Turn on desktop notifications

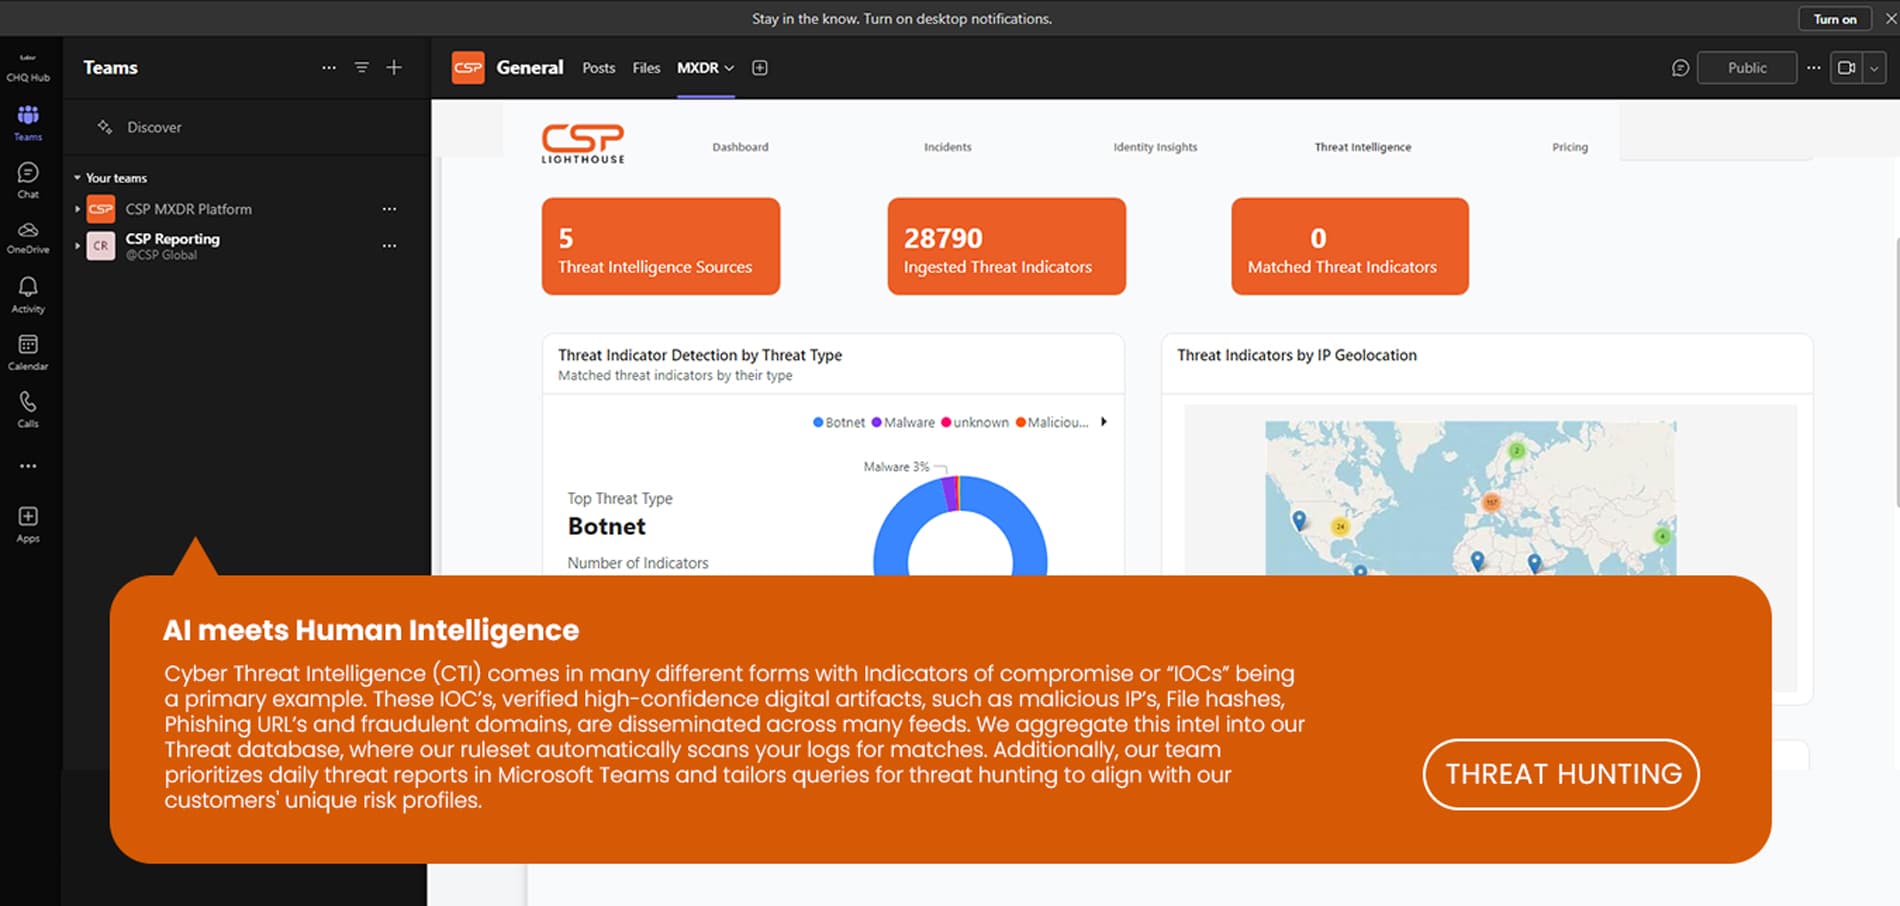pos(1835,19)
